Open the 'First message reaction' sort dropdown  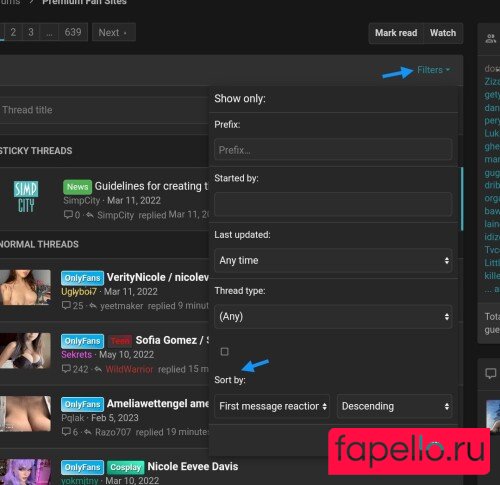click(x=272, y=406)
